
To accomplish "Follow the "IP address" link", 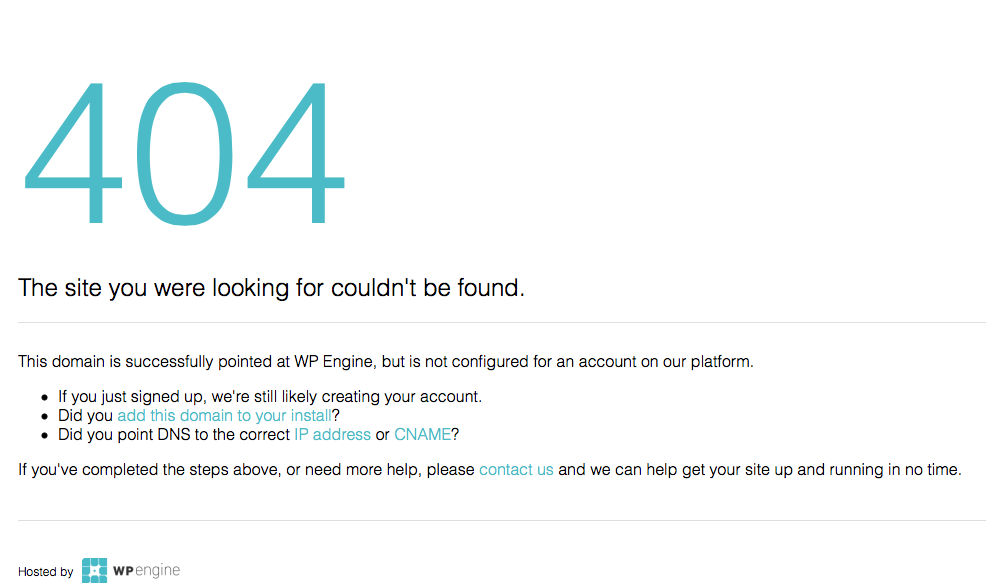I will click(x=332, y=434).
